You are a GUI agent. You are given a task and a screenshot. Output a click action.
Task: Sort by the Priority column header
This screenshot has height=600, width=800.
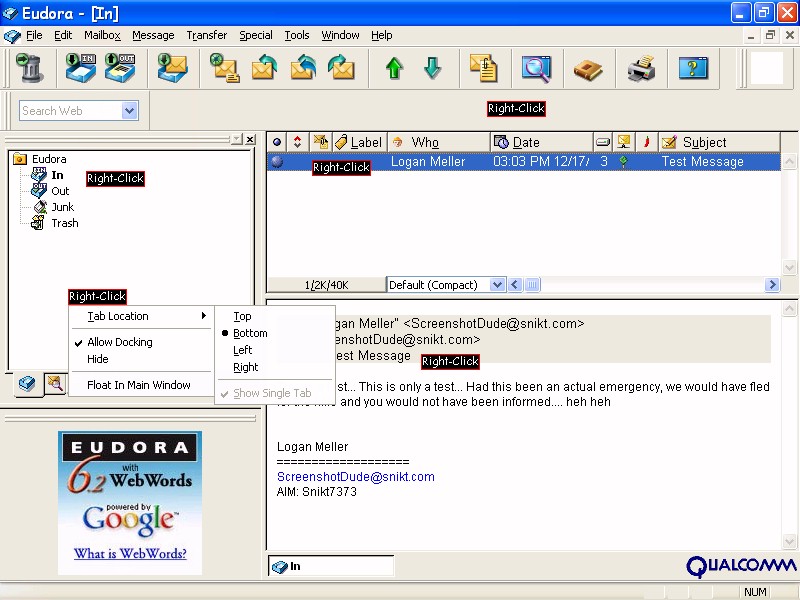point(297,142)
